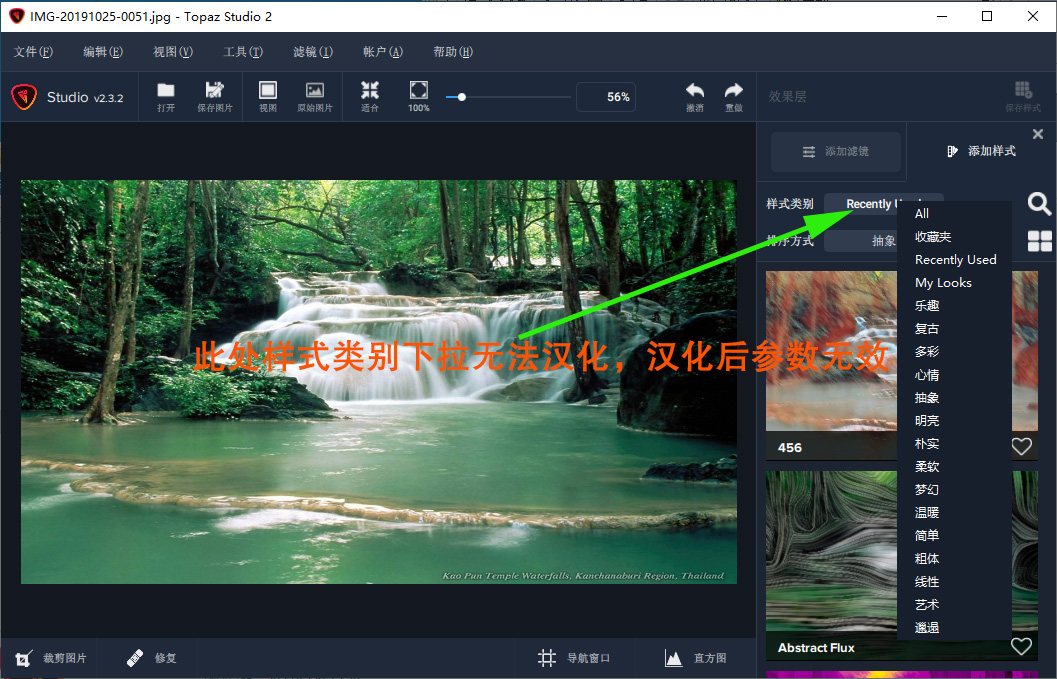Open the 帐户(A) menu

point(383,52)
